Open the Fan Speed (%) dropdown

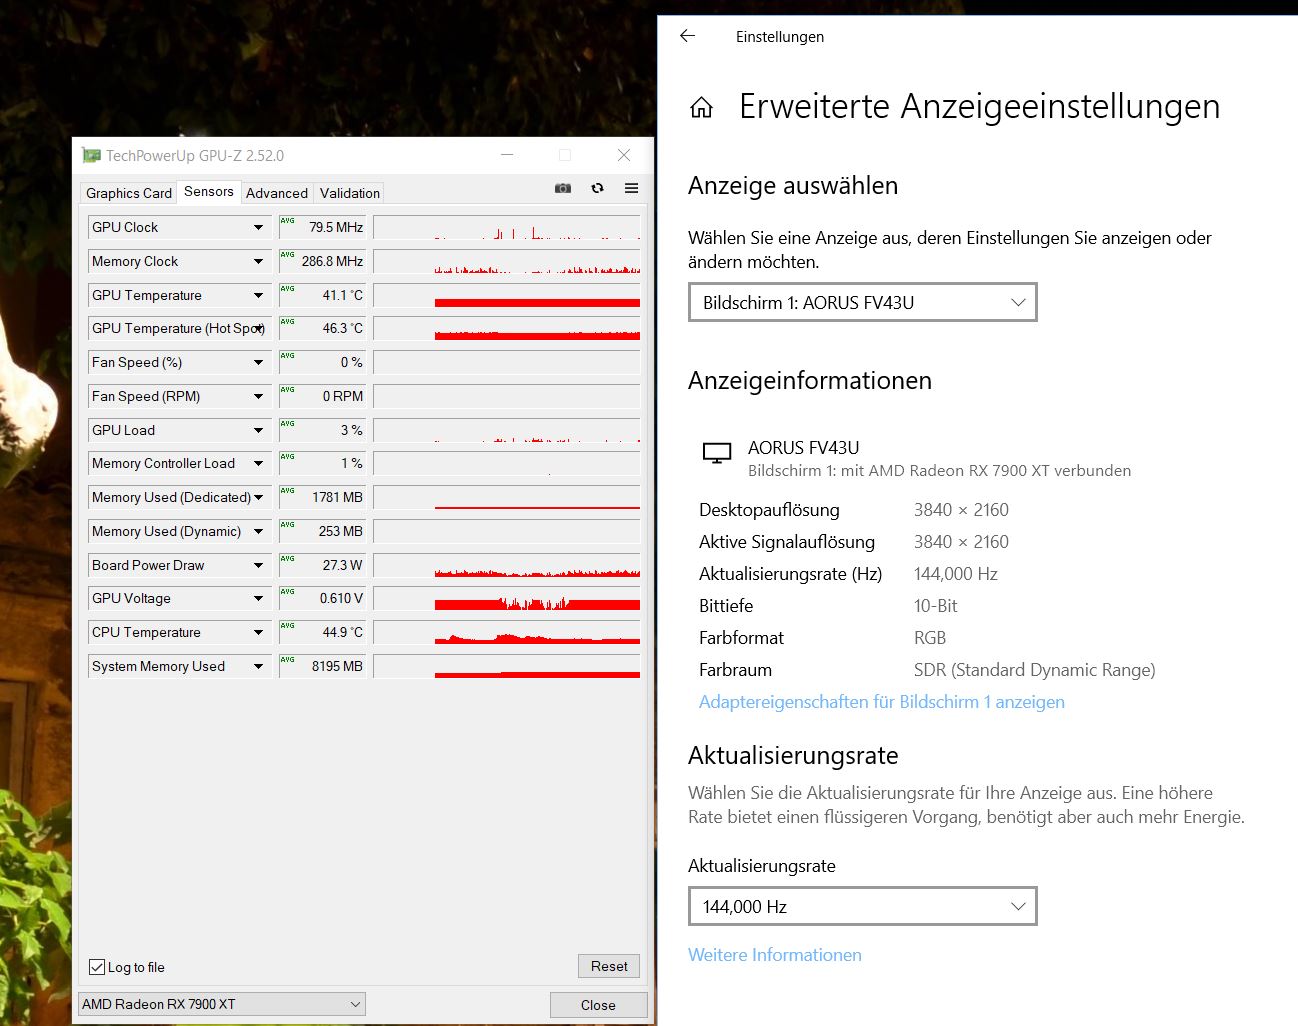tap(258, 363)
